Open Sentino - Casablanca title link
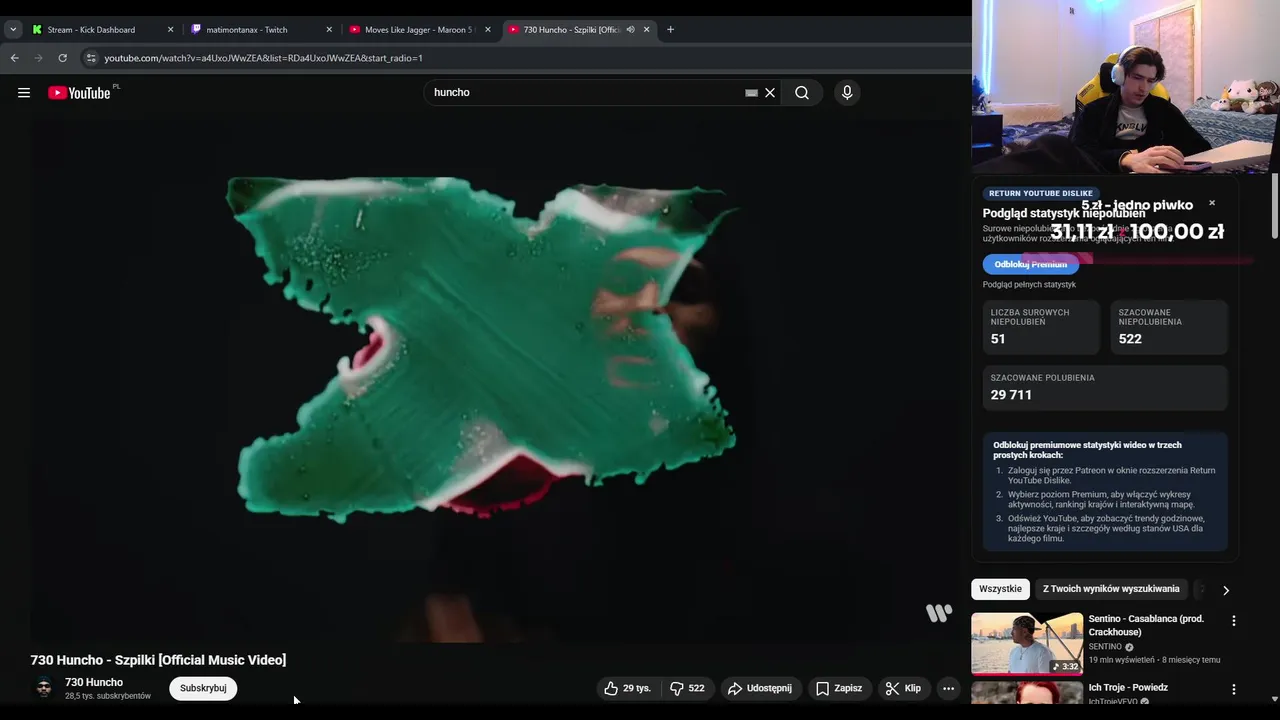The height and width of the screenshot is (720, 1280). pyautogui.click(x=1146, y=625)
